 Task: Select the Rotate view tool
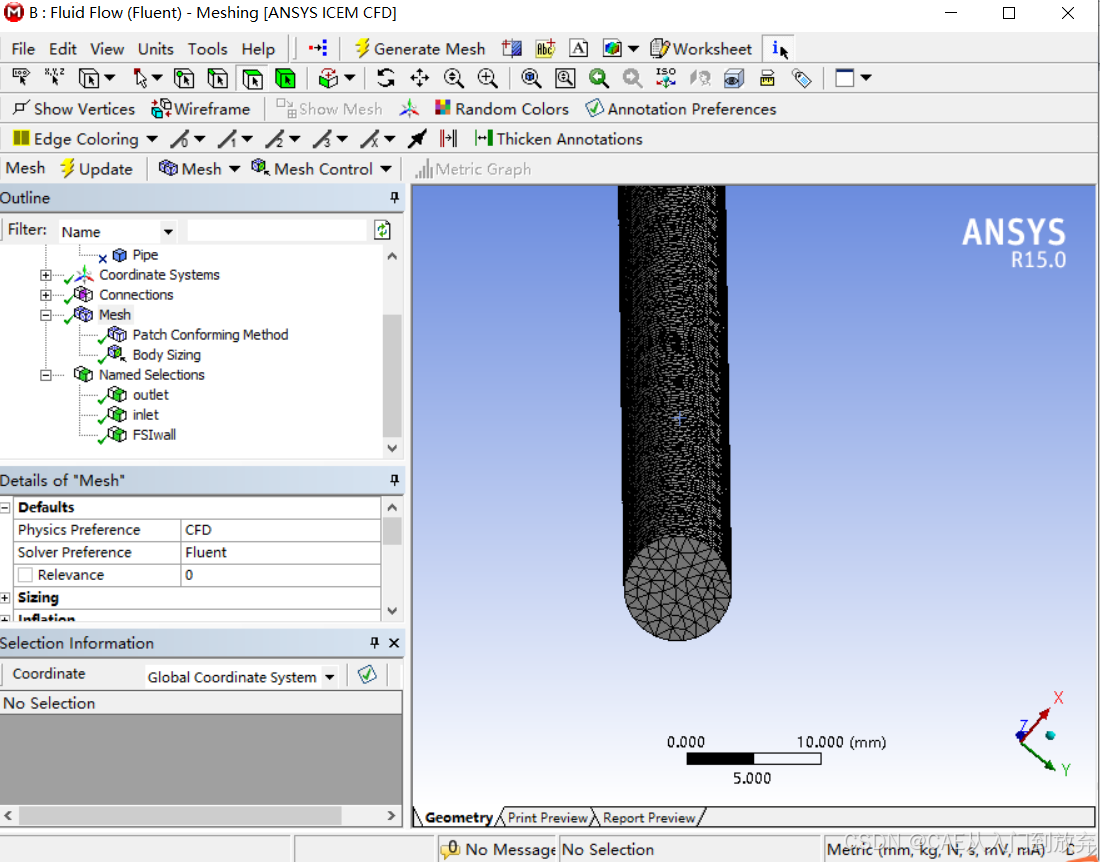pos(385,78)
